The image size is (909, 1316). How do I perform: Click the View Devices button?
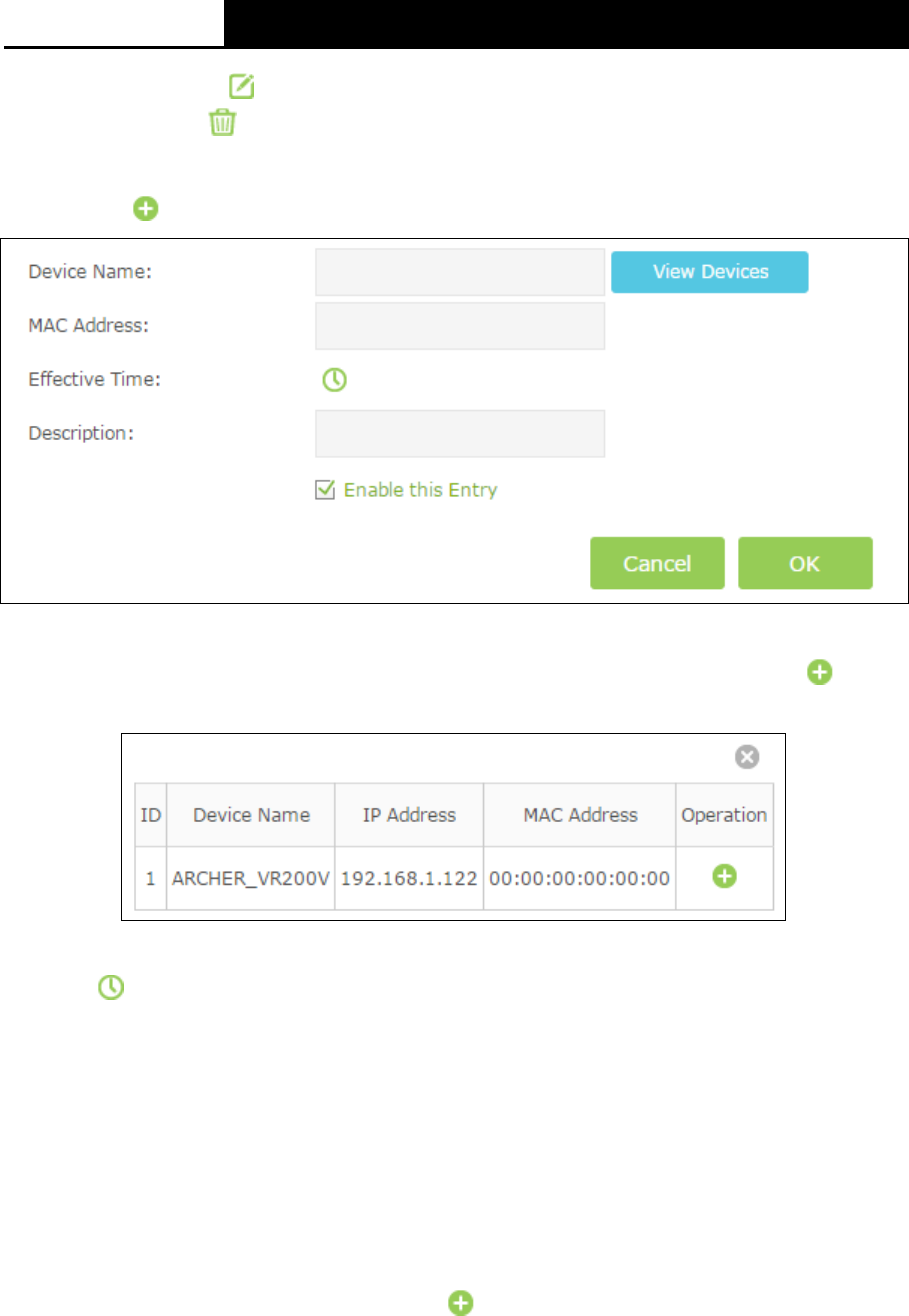pyautogui.click(x=709, y=272)
